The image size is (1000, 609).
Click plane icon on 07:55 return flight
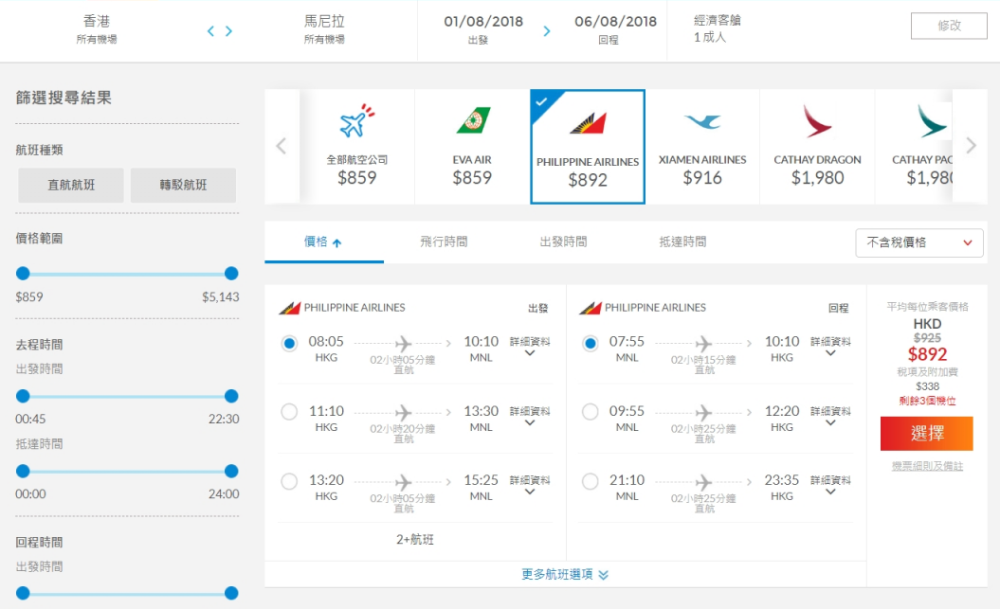point(704,343)
